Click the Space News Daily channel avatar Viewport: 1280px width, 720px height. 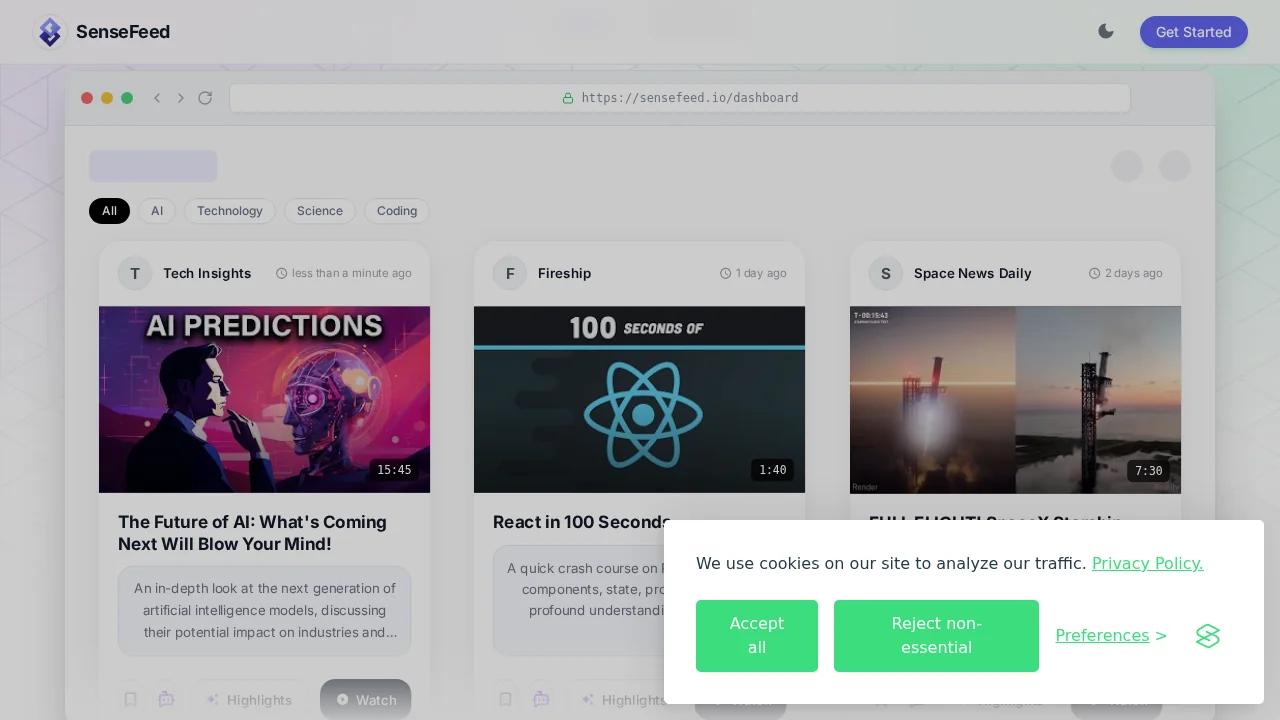pos(885,273)
